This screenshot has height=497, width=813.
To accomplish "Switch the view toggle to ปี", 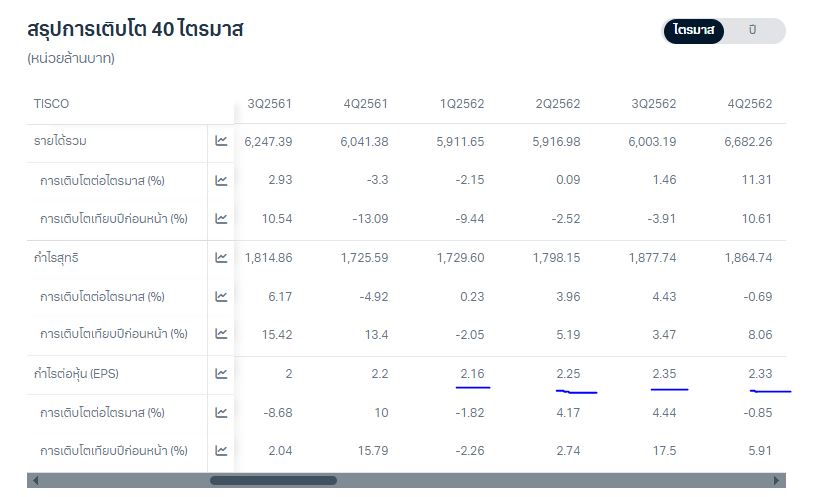I will pyautogui.click(x=753, y=30).
